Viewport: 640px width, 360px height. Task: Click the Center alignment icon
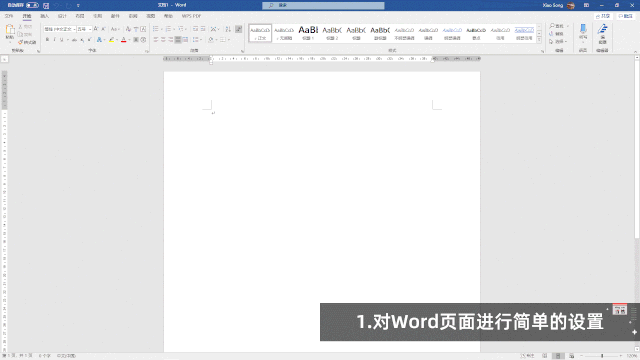coord(163,40)
